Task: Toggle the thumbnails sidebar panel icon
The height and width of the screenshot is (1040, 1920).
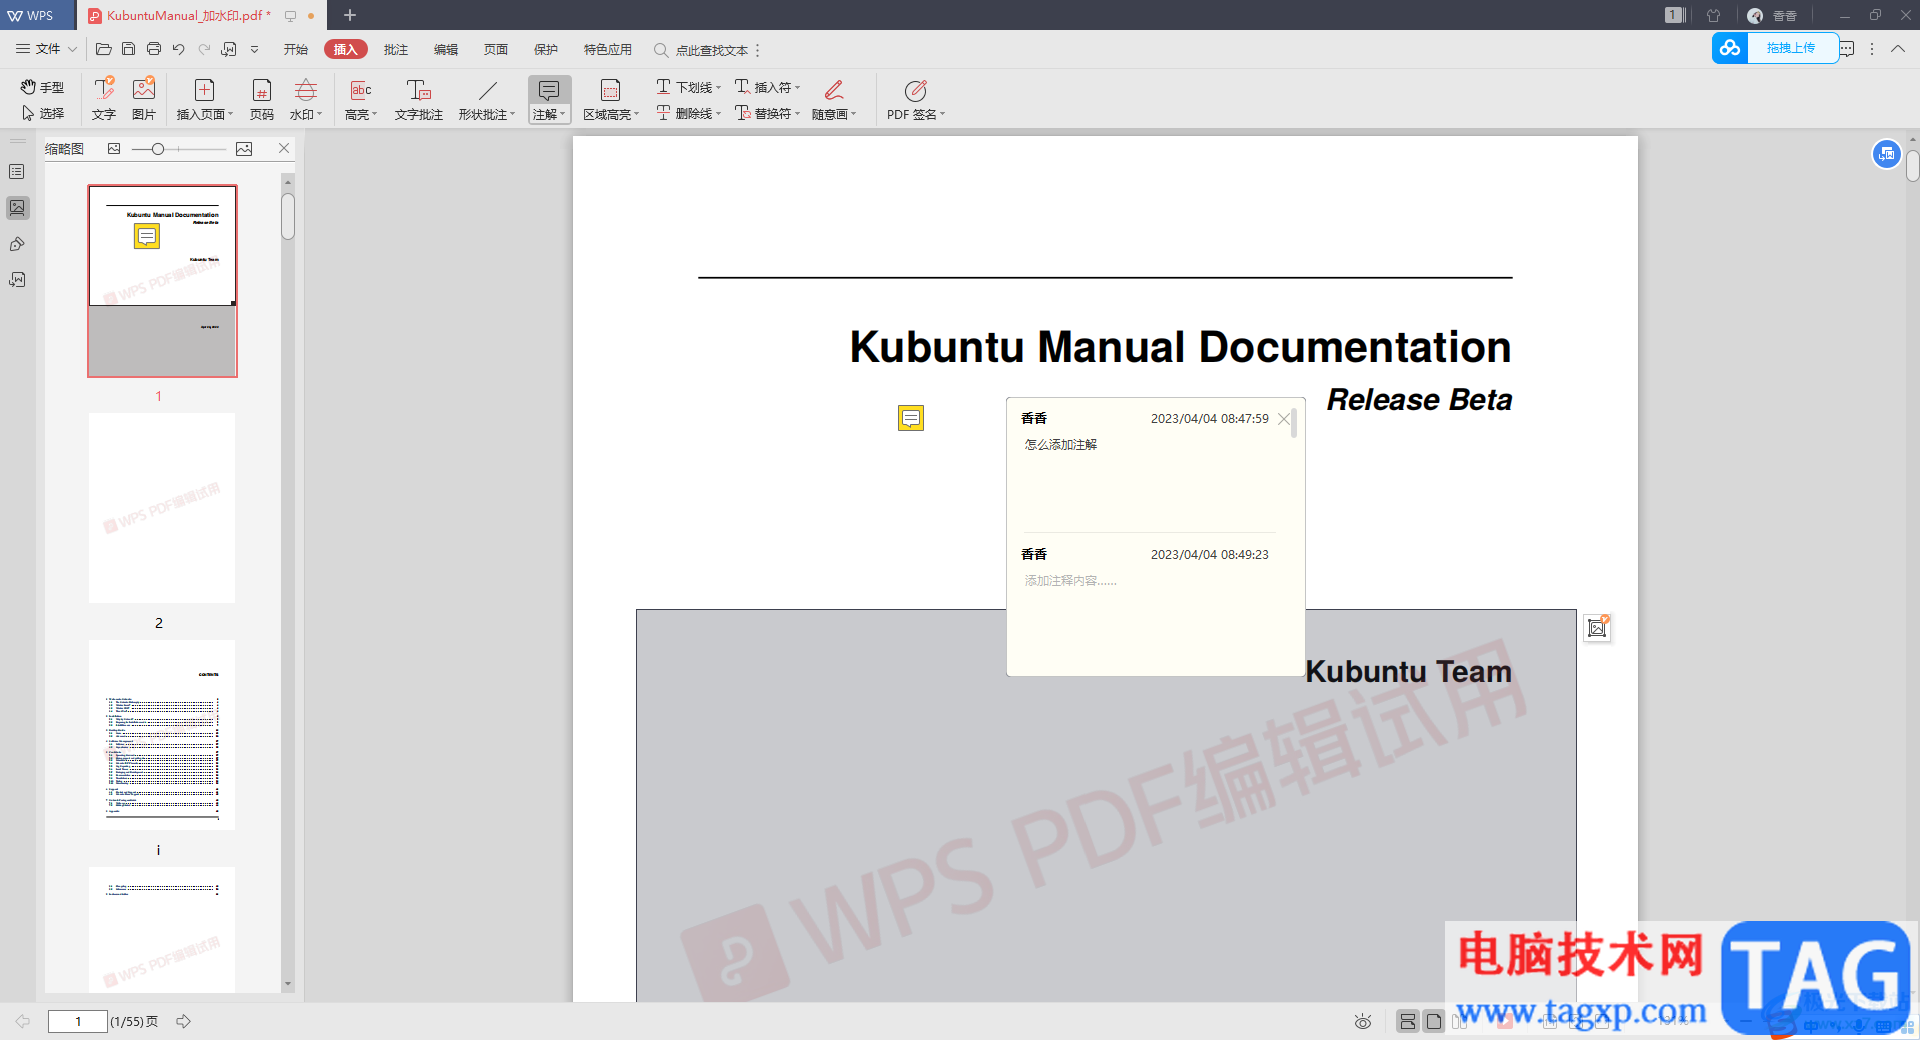Action: (x=17, y=208)
